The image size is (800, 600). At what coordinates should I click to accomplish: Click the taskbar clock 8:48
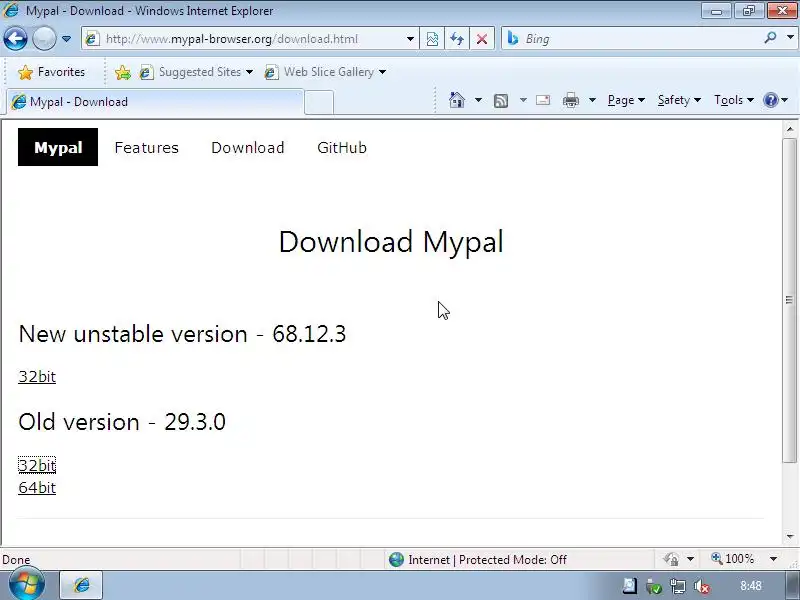[751, 586]
